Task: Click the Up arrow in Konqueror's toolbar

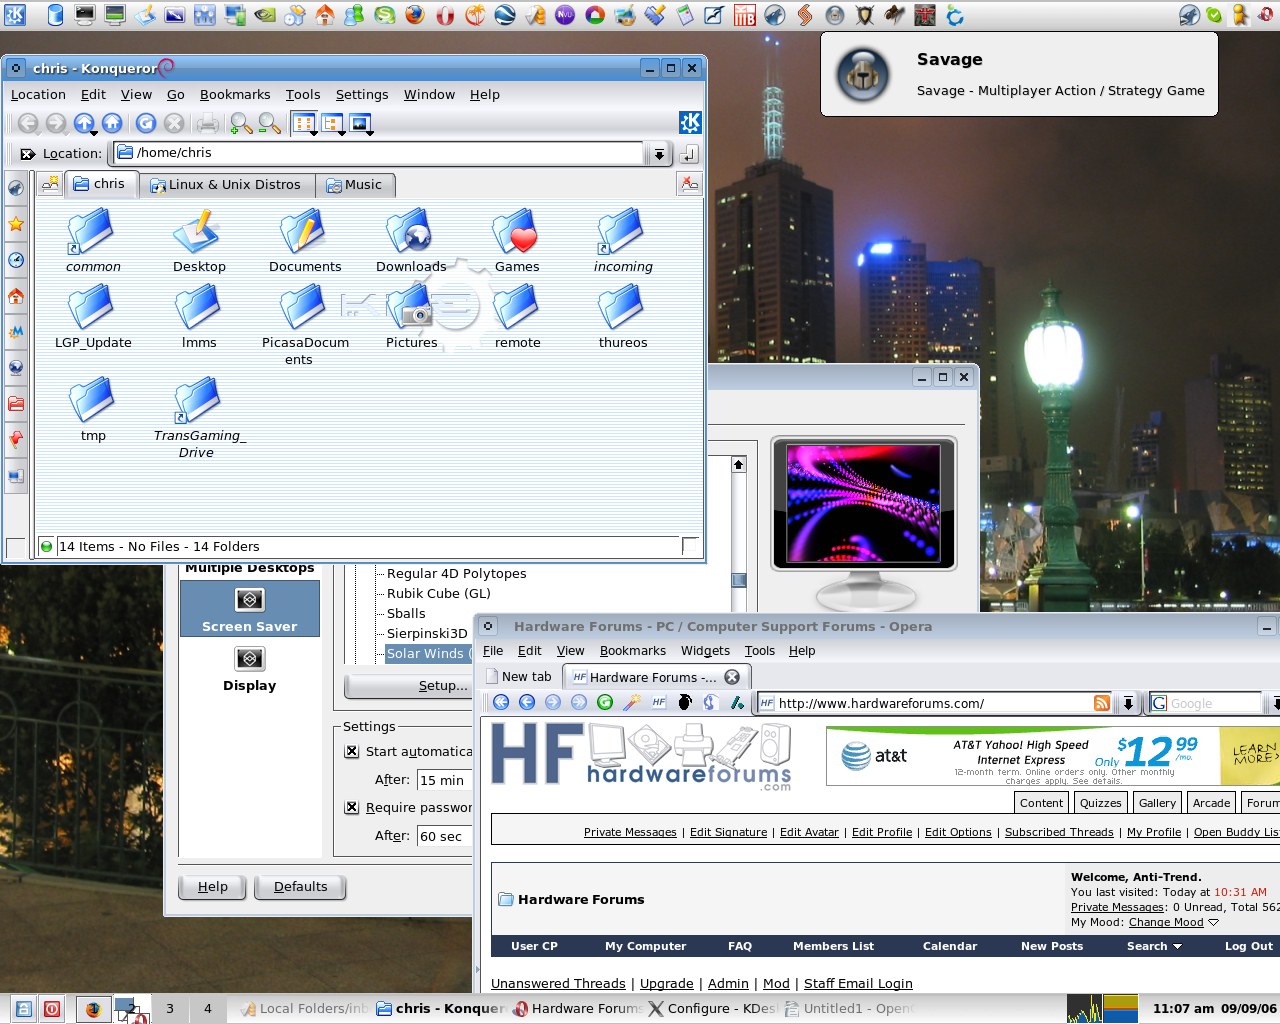Action: coord(84,123)
